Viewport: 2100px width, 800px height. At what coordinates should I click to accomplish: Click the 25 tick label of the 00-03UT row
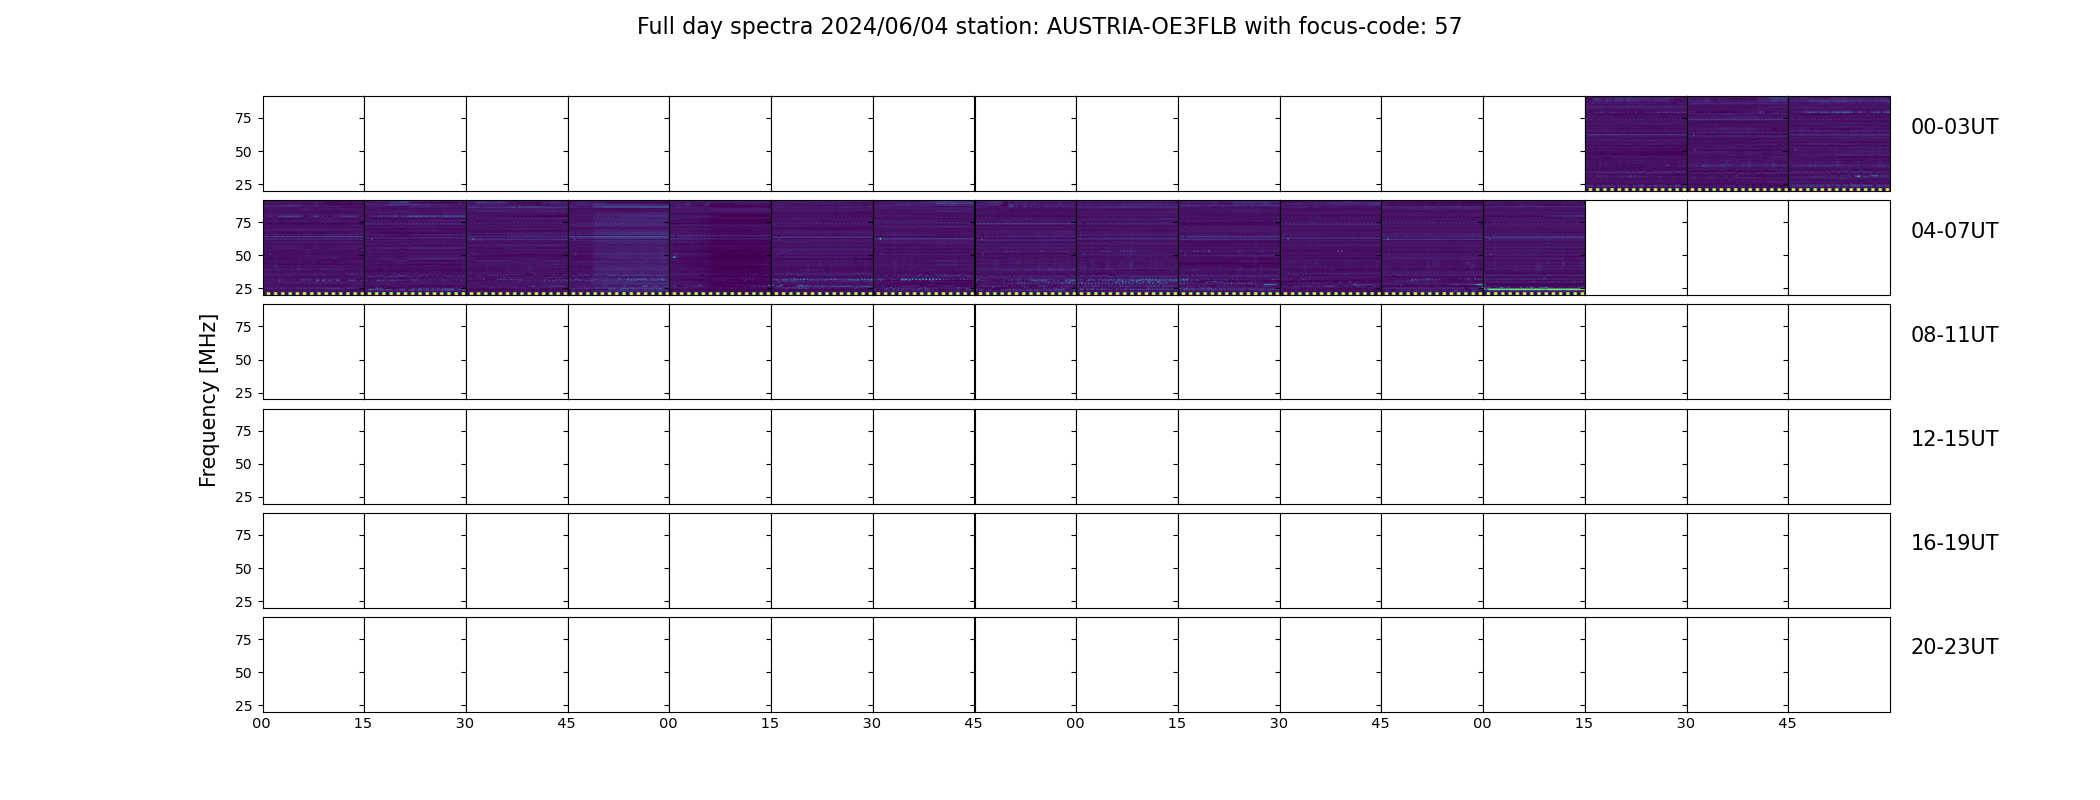pyautogui.click(x=243, y=185)
